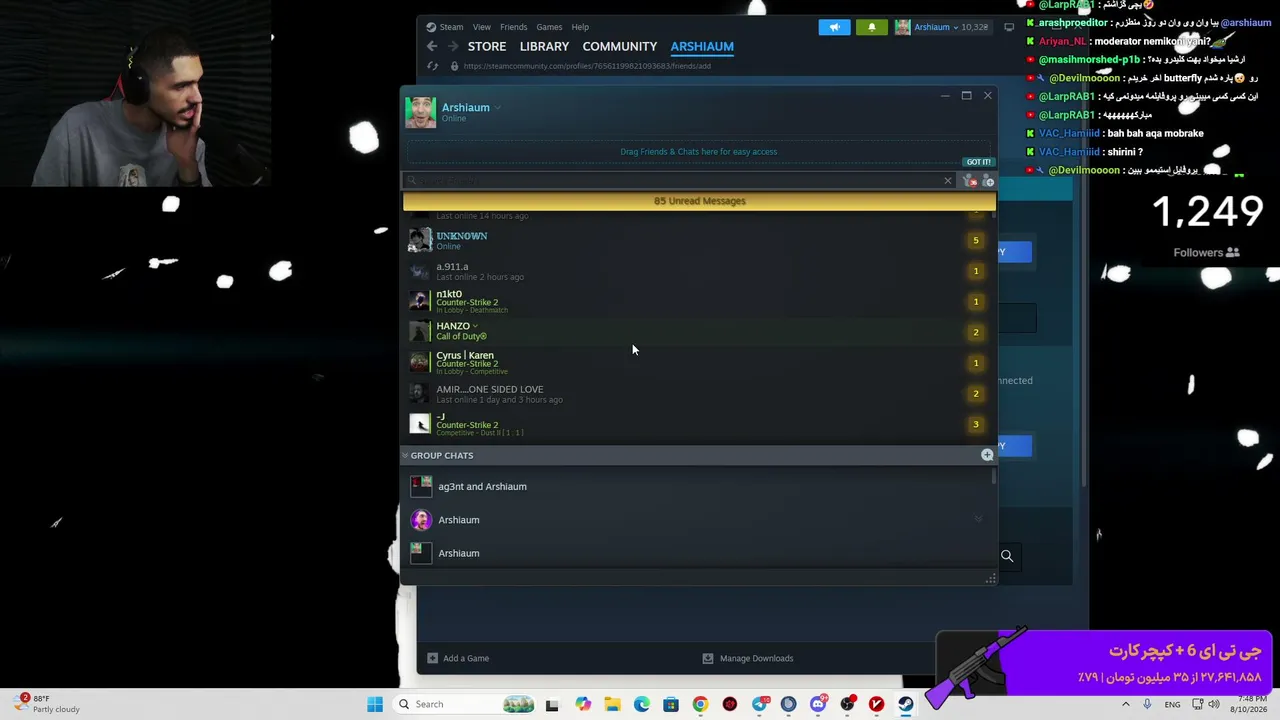Click the friends list resize grip
This screenshot has width=1280, height=720.
tap(990, 578)
